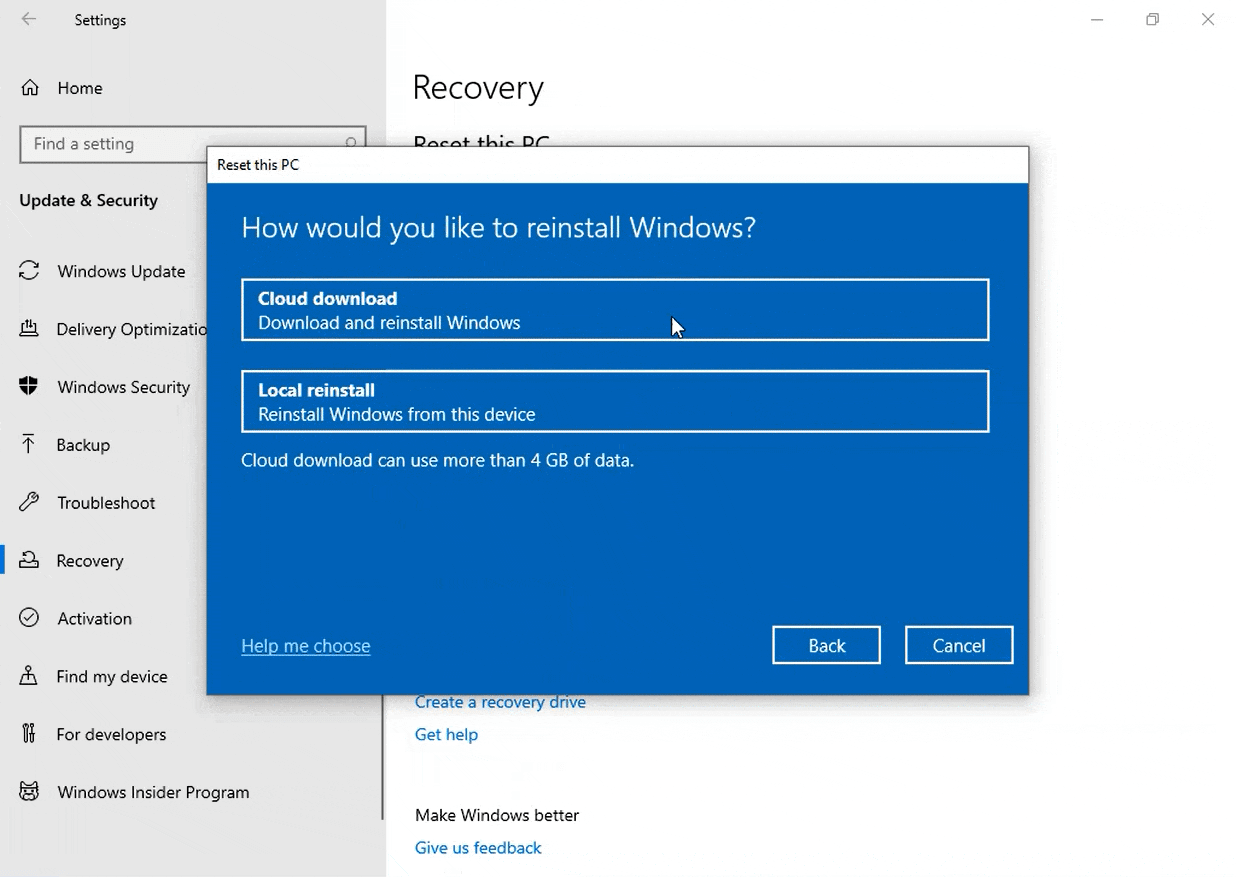
Task: Open the For developers page
Action: point(110,734)
